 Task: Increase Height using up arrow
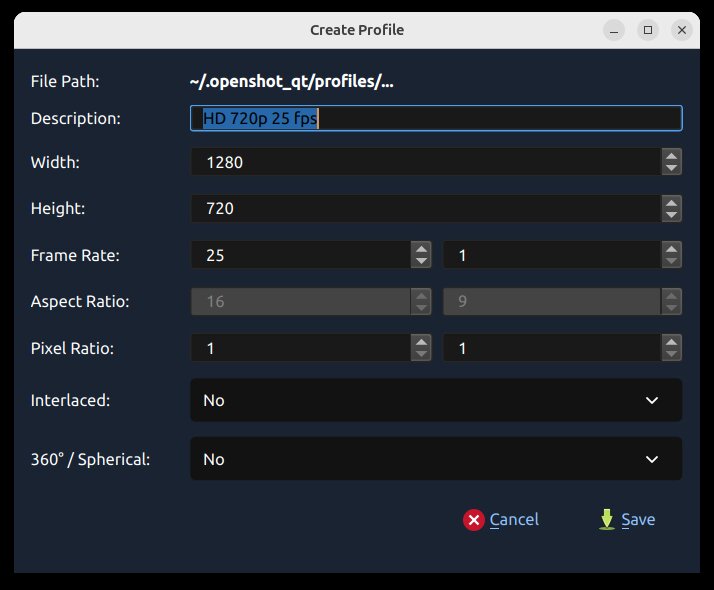pos(672,202)
